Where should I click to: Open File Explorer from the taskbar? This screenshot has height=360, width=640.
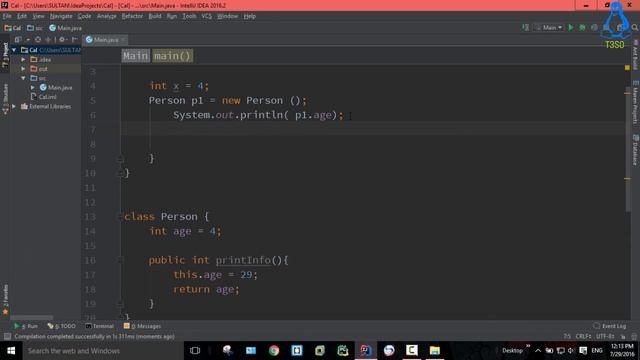click(x=435, y=350)
